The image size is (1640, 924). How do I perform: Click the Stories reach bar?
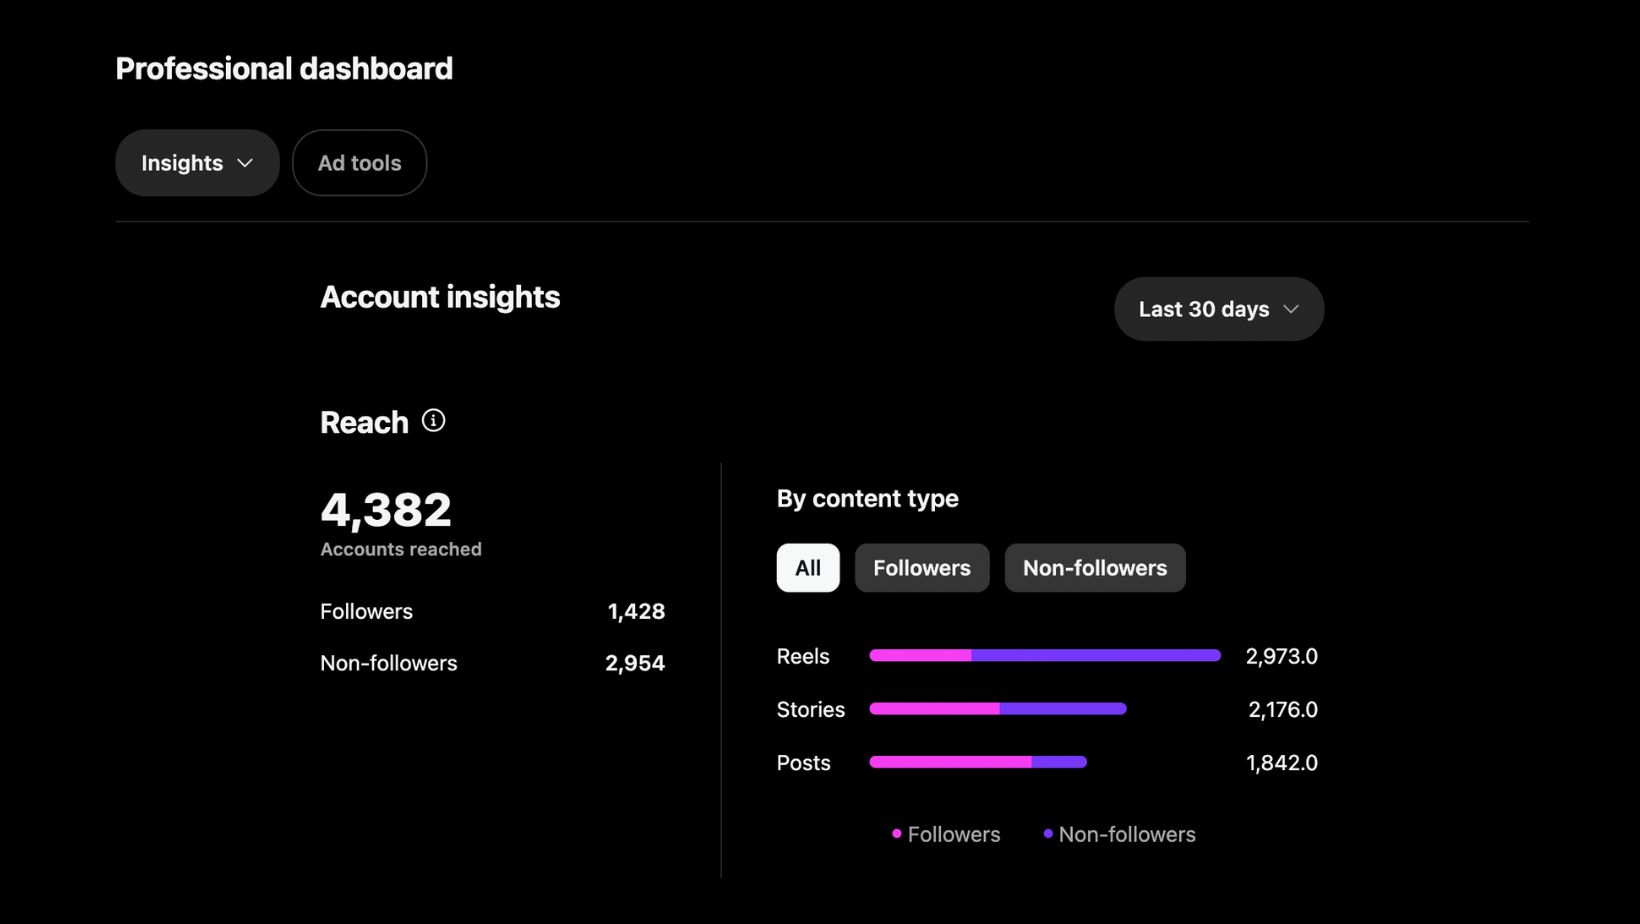point(998,709)
